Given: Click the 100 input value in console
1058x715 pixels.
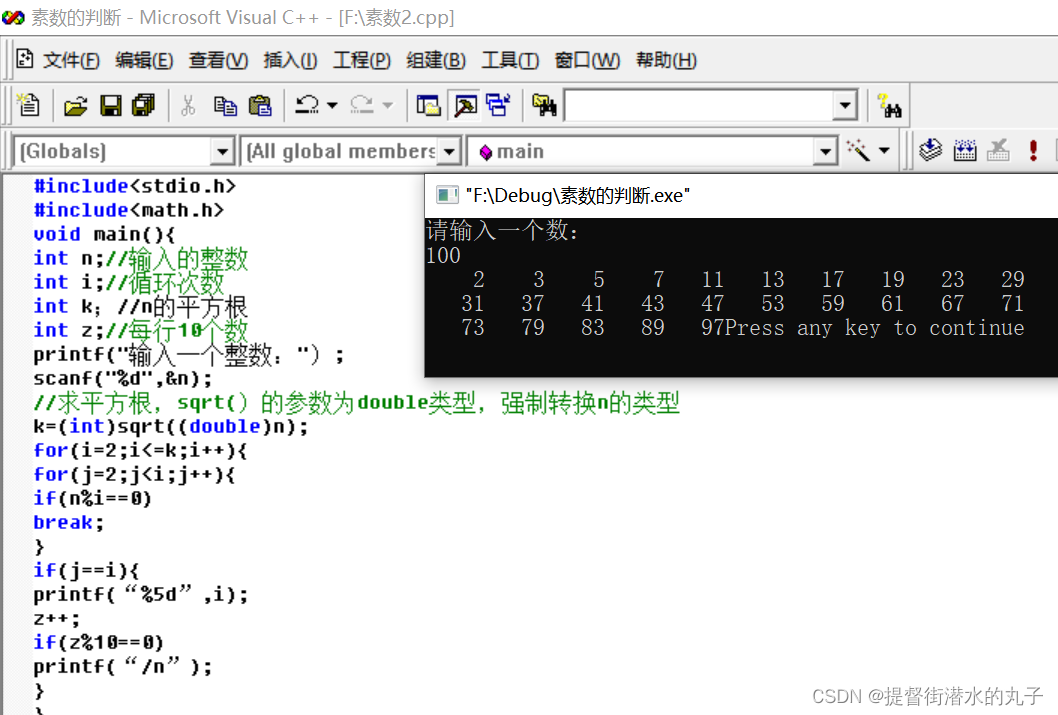Looking at the screenshot, I should [443, 256].
